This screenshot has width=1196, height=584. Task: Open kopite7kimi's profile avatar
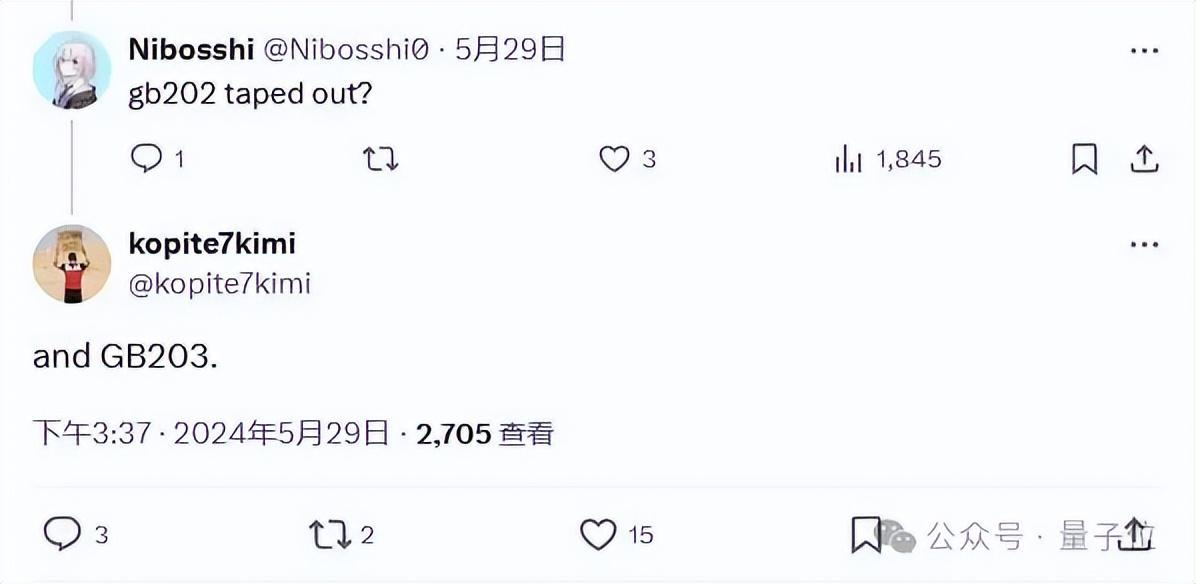tap(72, 263)
